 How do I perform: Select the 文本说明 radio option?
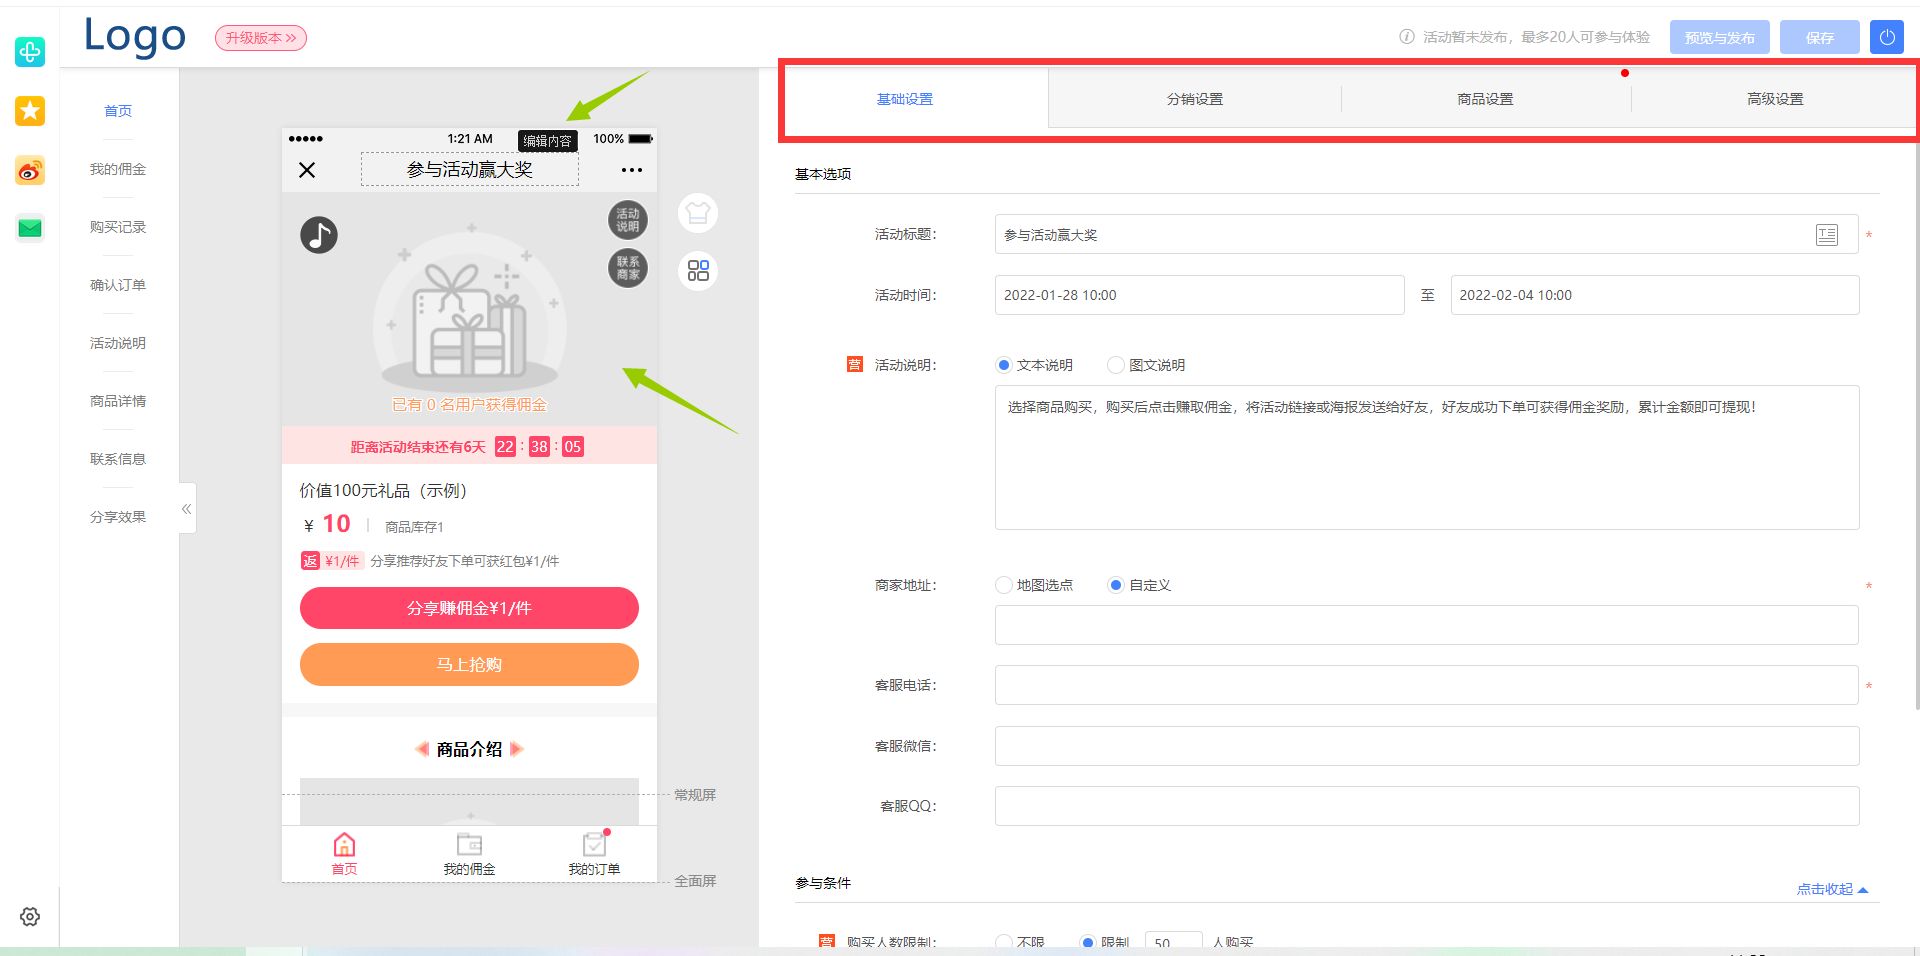click(1004, 365)
